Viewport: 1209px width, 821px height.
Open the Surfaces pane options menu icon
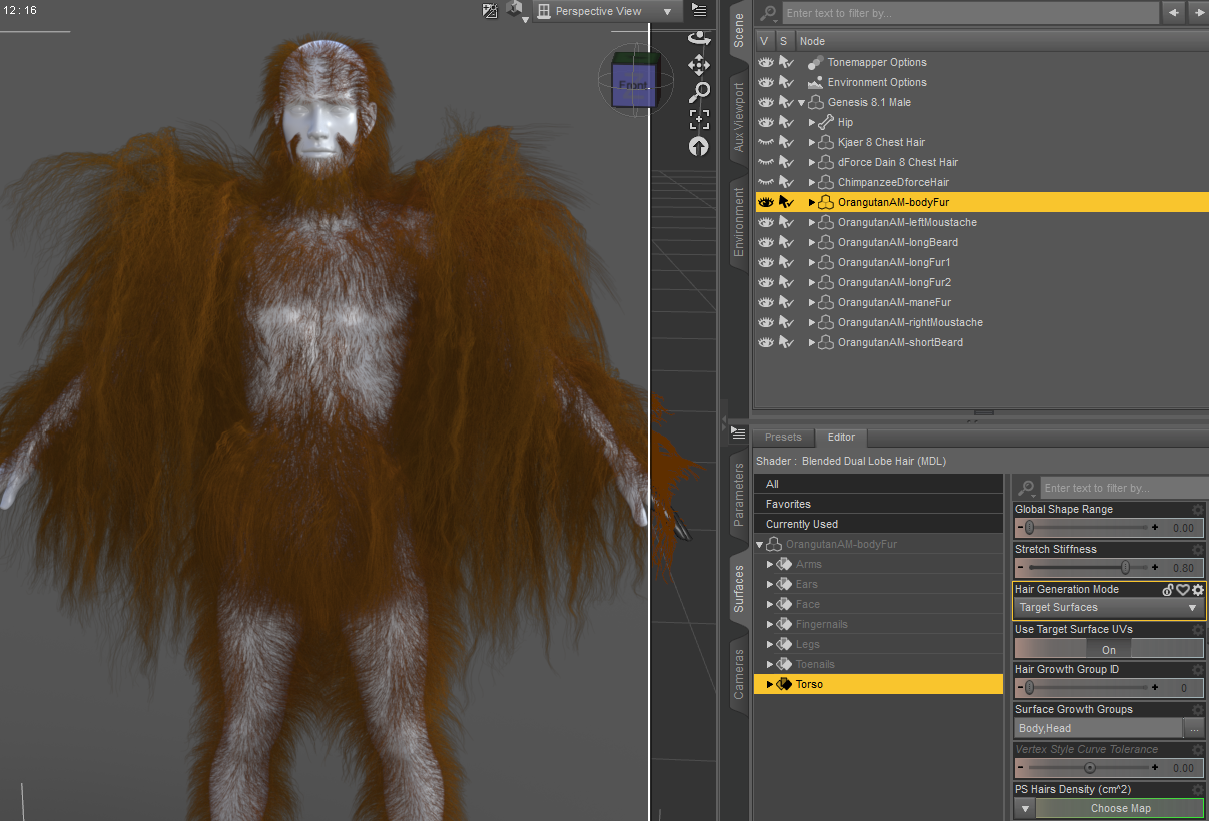[739, 433]
